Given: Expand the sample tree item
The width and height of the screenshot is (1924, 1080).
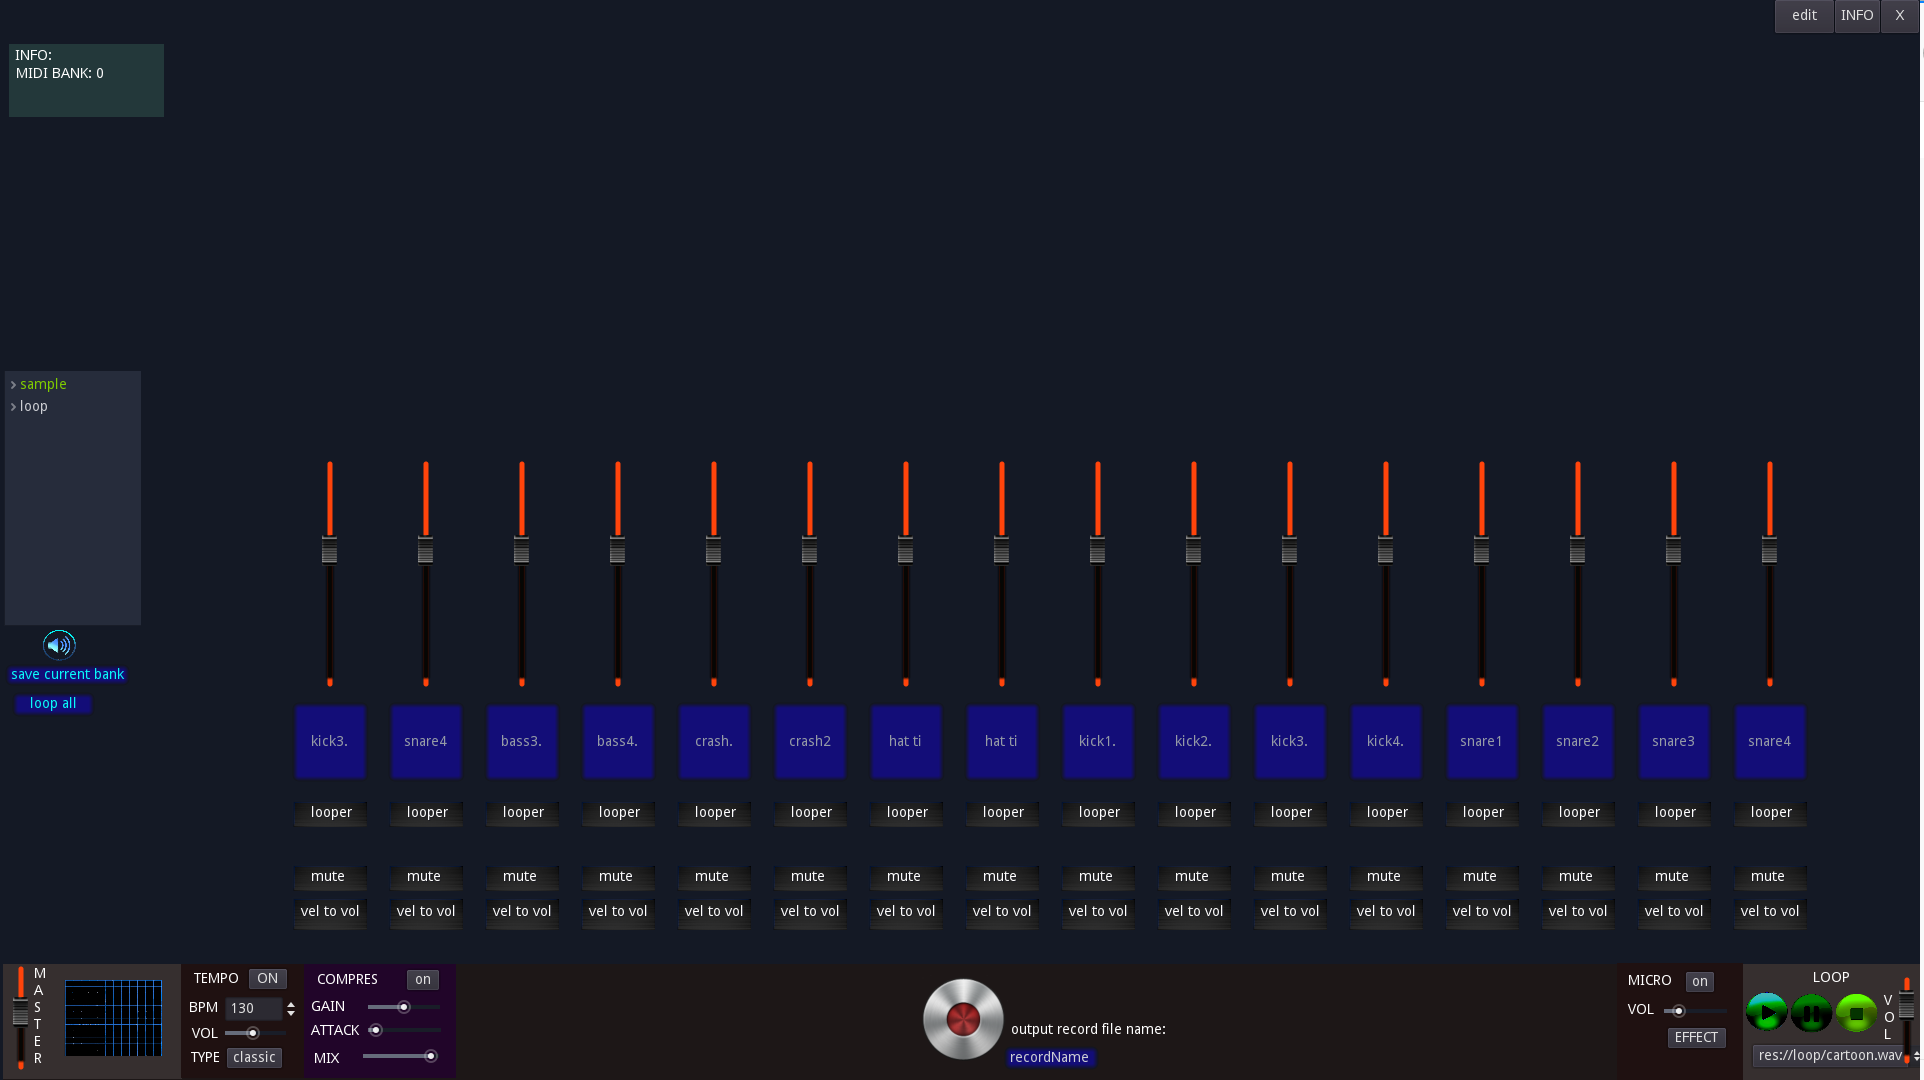Looking at the screenshot, I should [14, 385].
